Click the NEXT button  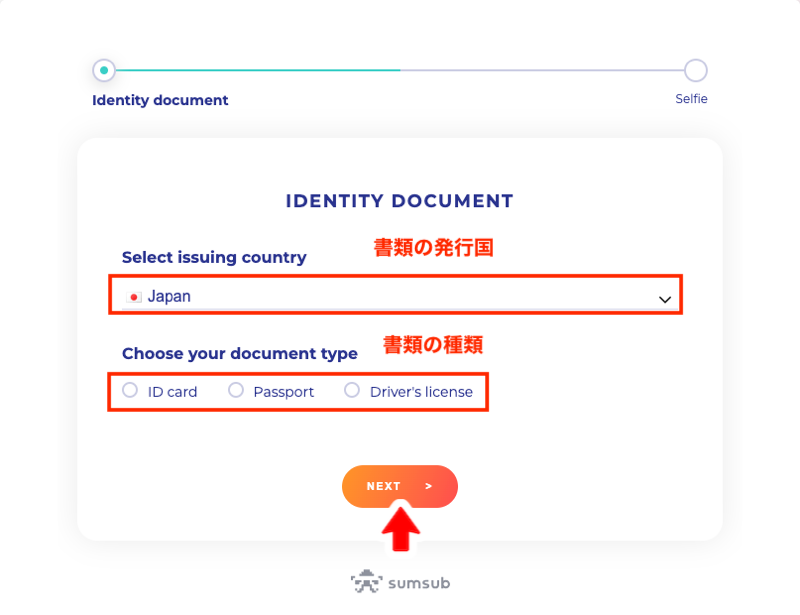(x=400, y=486)
